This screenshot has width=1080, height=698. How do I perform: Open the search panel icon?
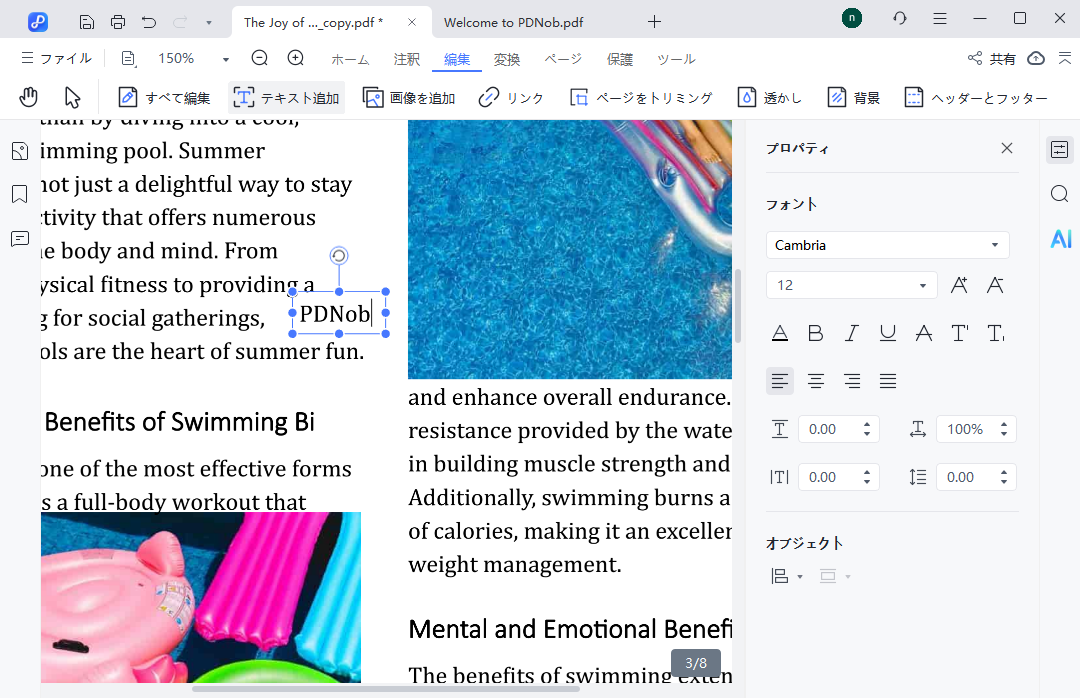point(1060,194)
